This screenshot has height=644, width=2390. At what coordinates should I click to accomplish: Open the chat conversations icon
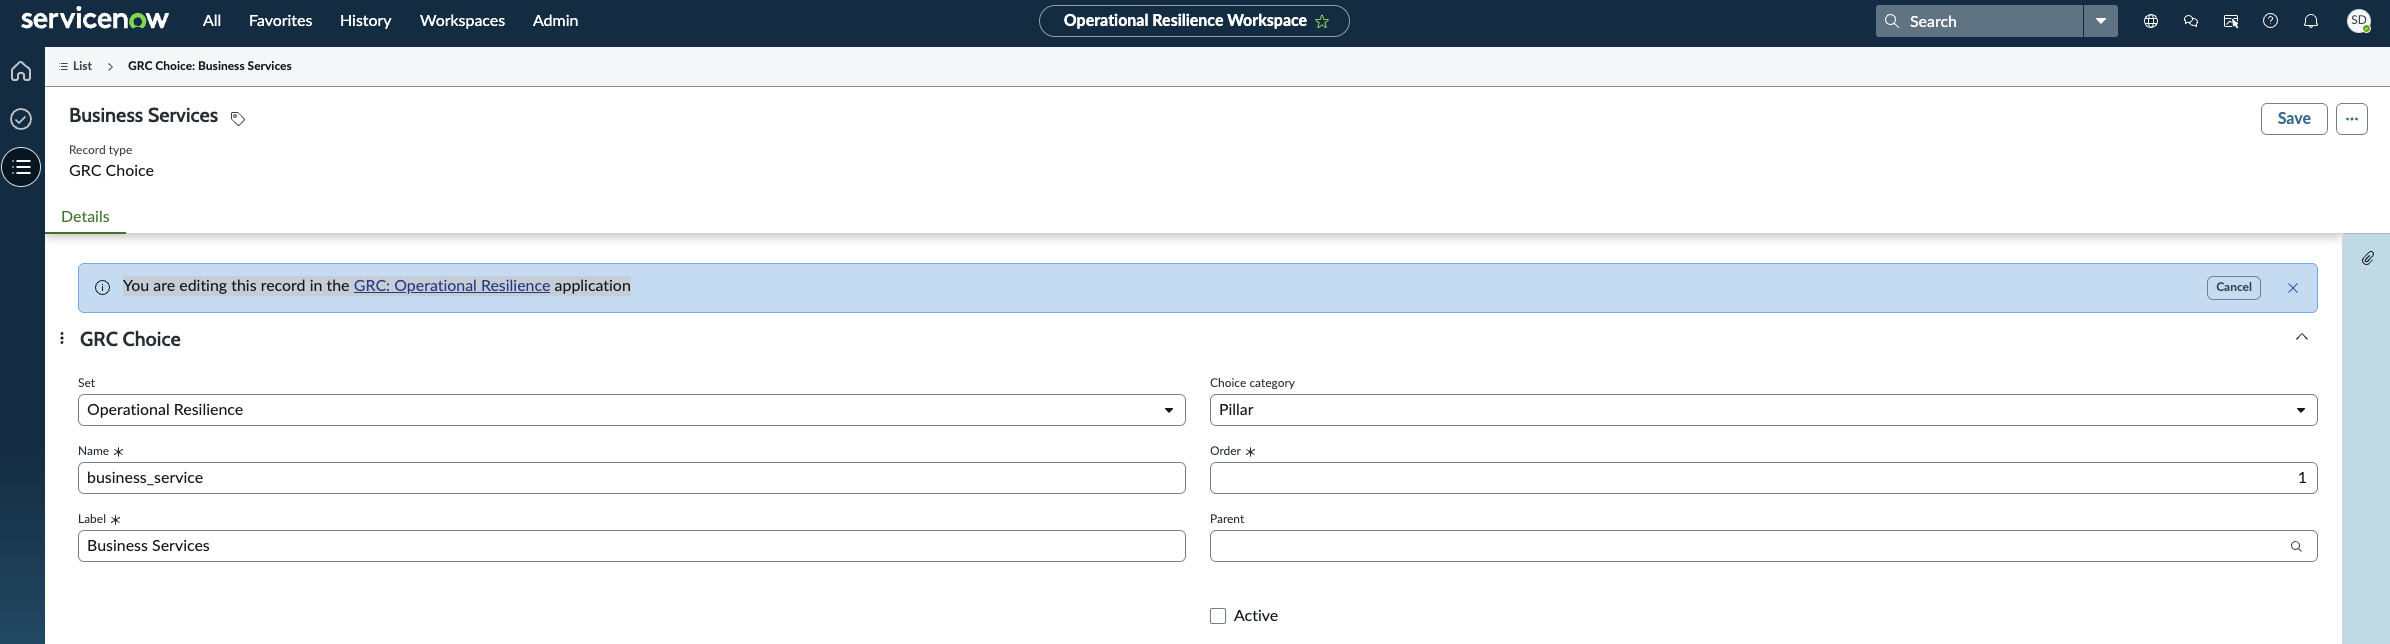coord(2191,21)
